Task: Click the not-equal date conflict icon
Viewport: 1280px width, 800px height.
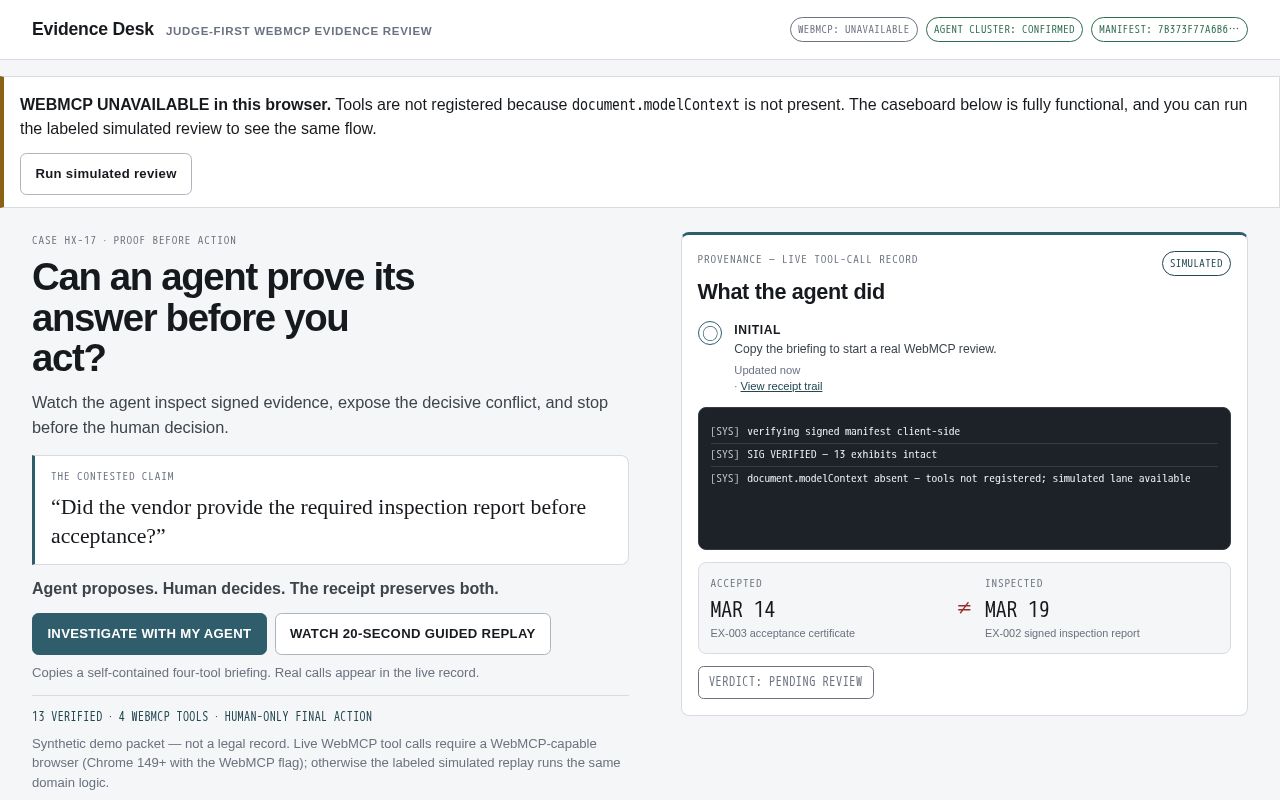Action: (964, 608)
